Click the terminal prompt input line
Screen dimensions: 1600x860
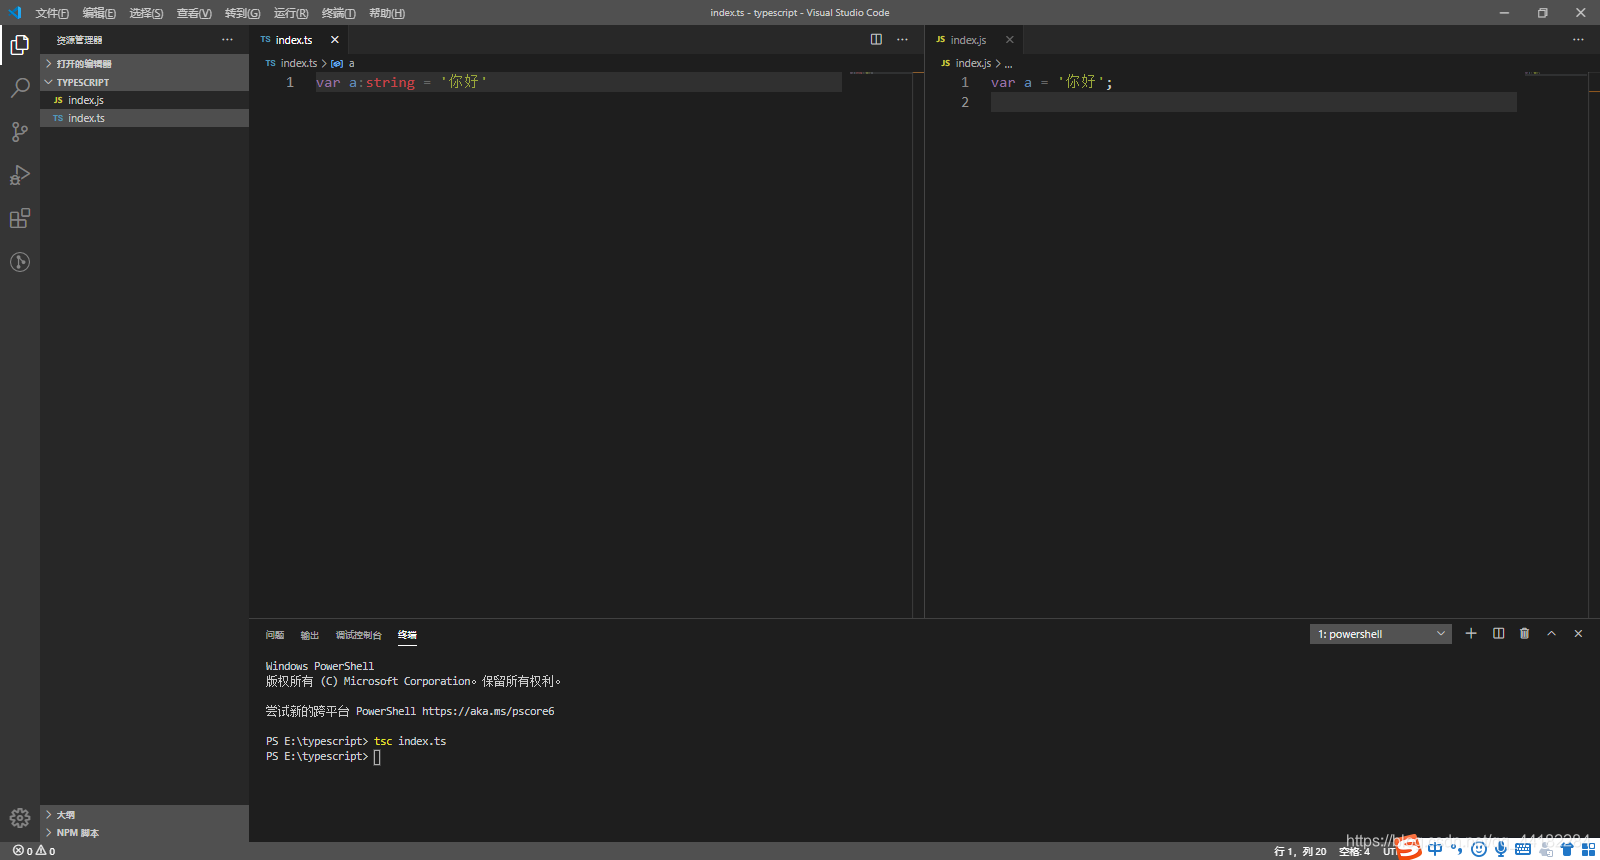tap(323, 757)
